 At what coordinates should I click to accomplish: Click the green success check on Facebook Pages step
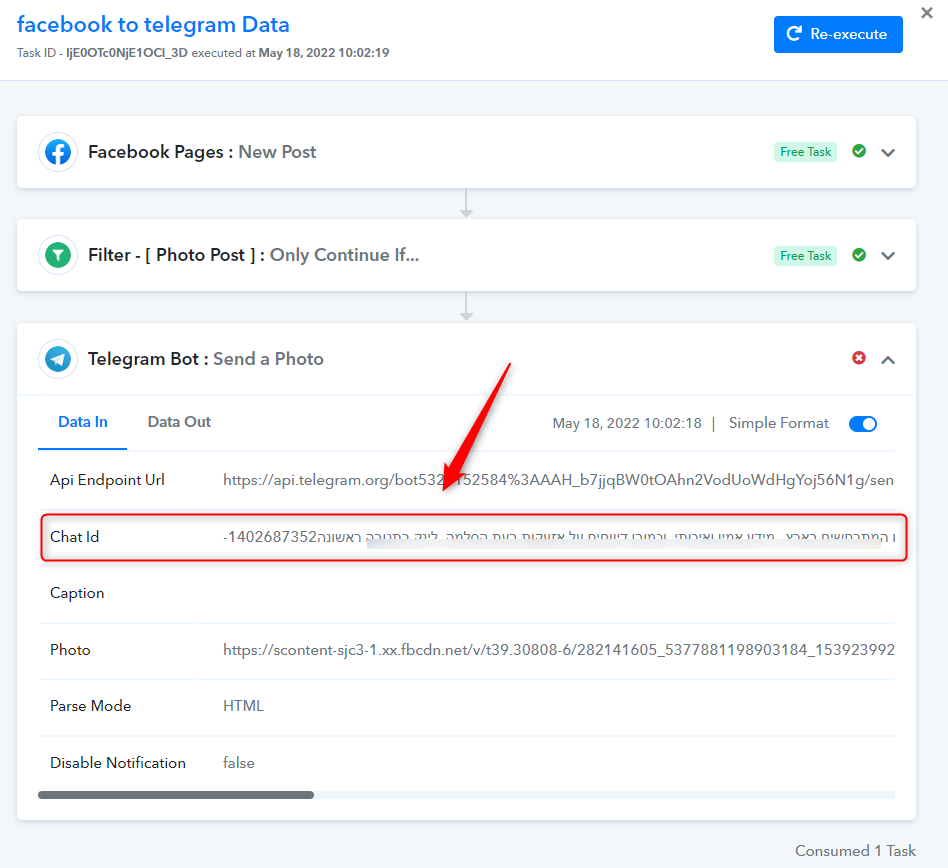point(859,151)
